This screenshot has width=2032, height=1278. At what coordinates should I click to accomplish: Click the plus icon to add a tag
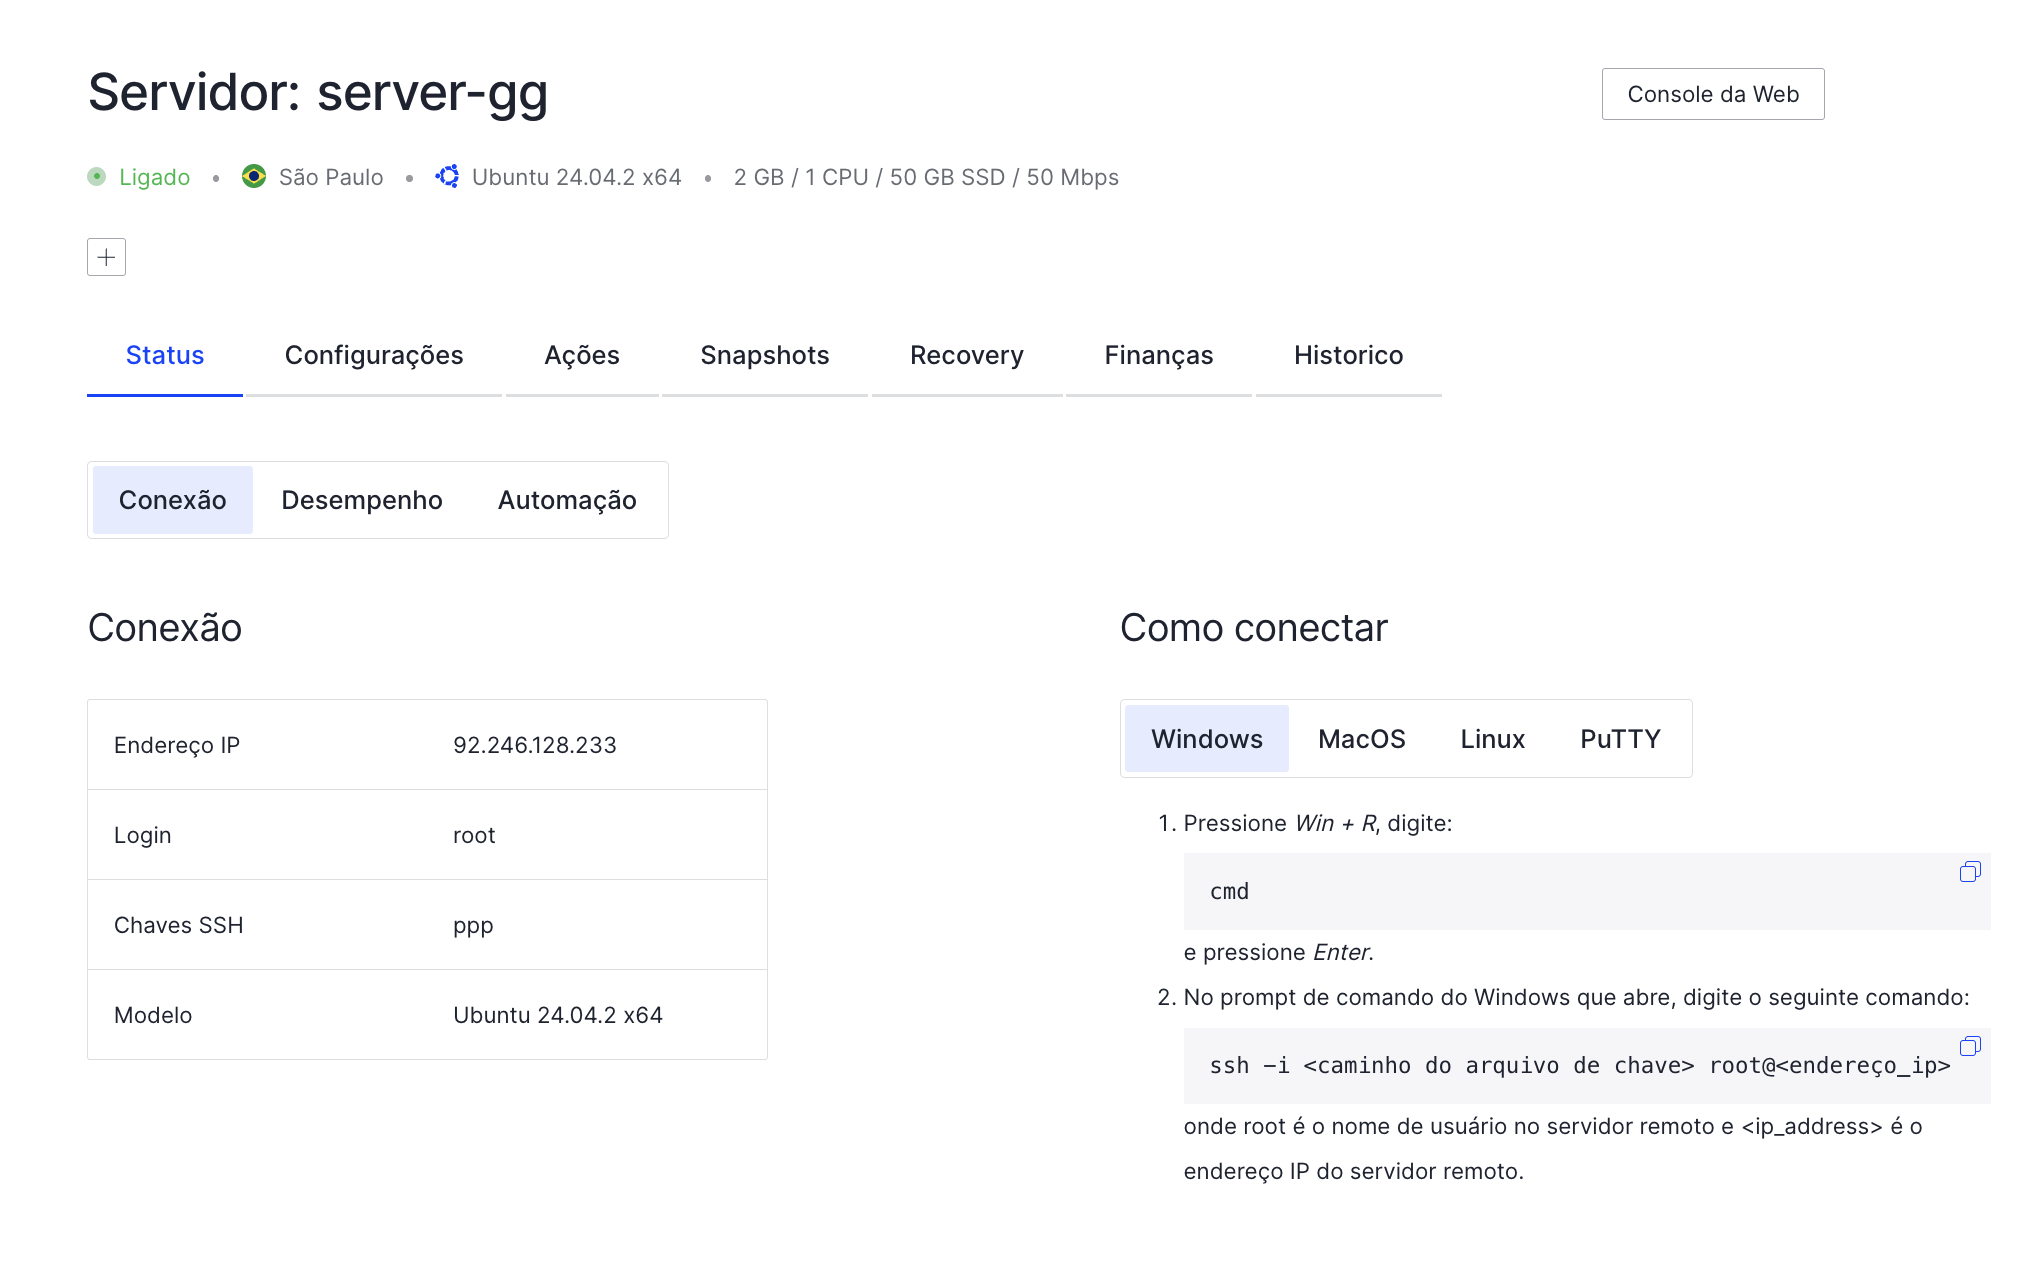[x=106, y=257]
